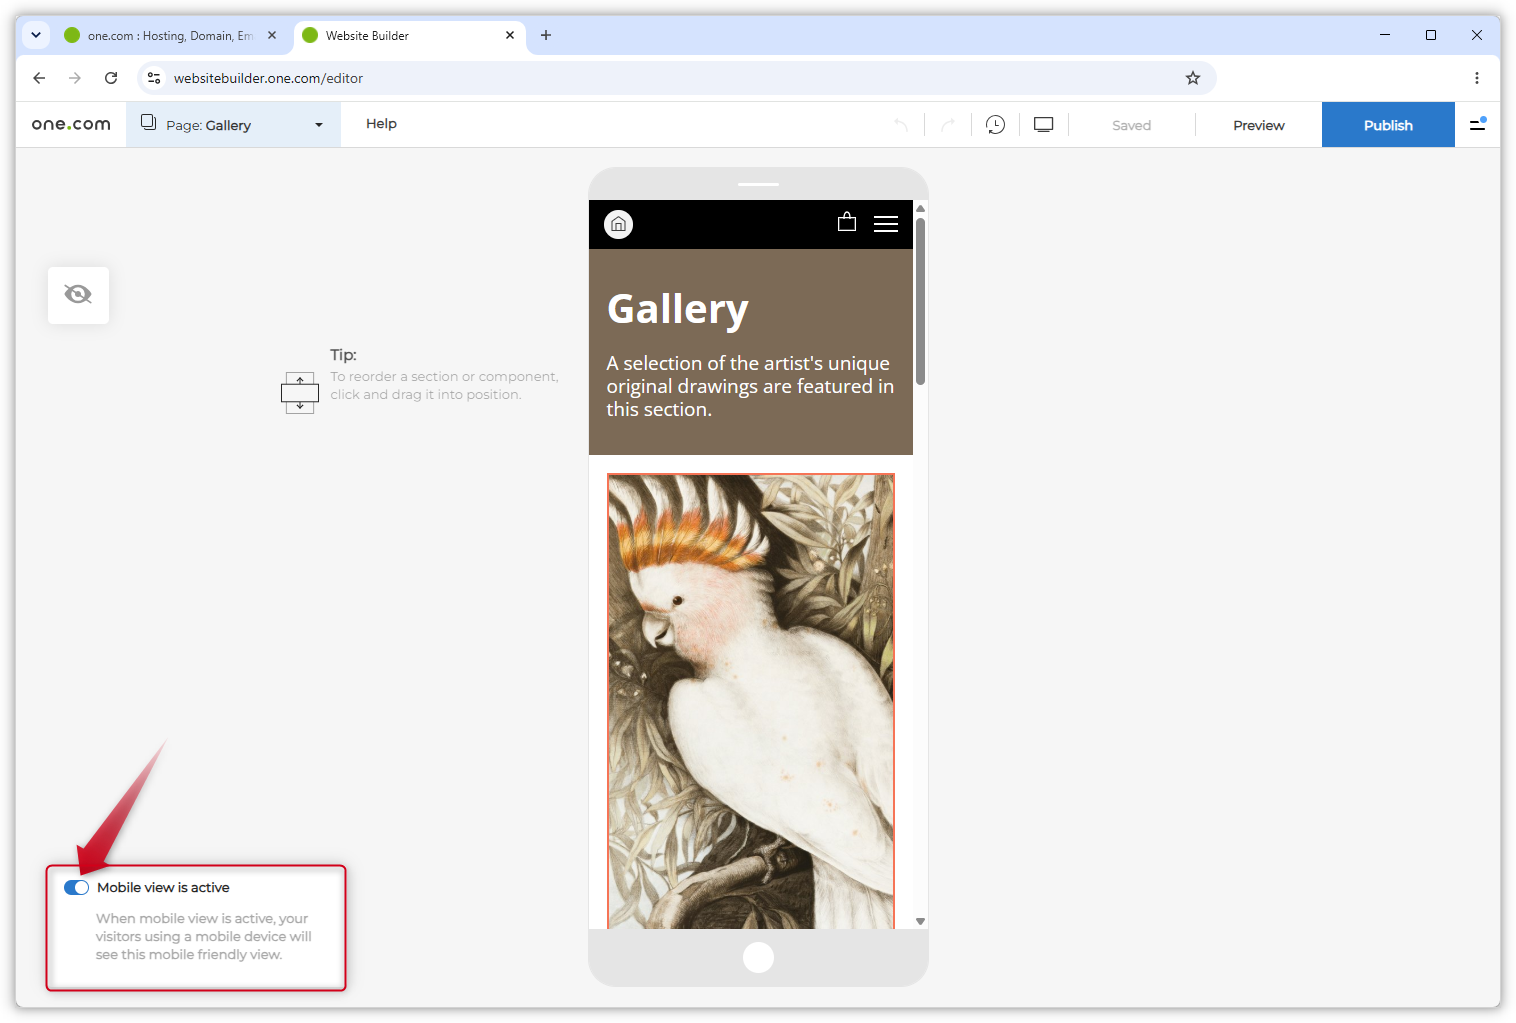Switch to desktop view monitor icon
The width and height of the screenshot is (1516, 1023).
point(1043,125)
